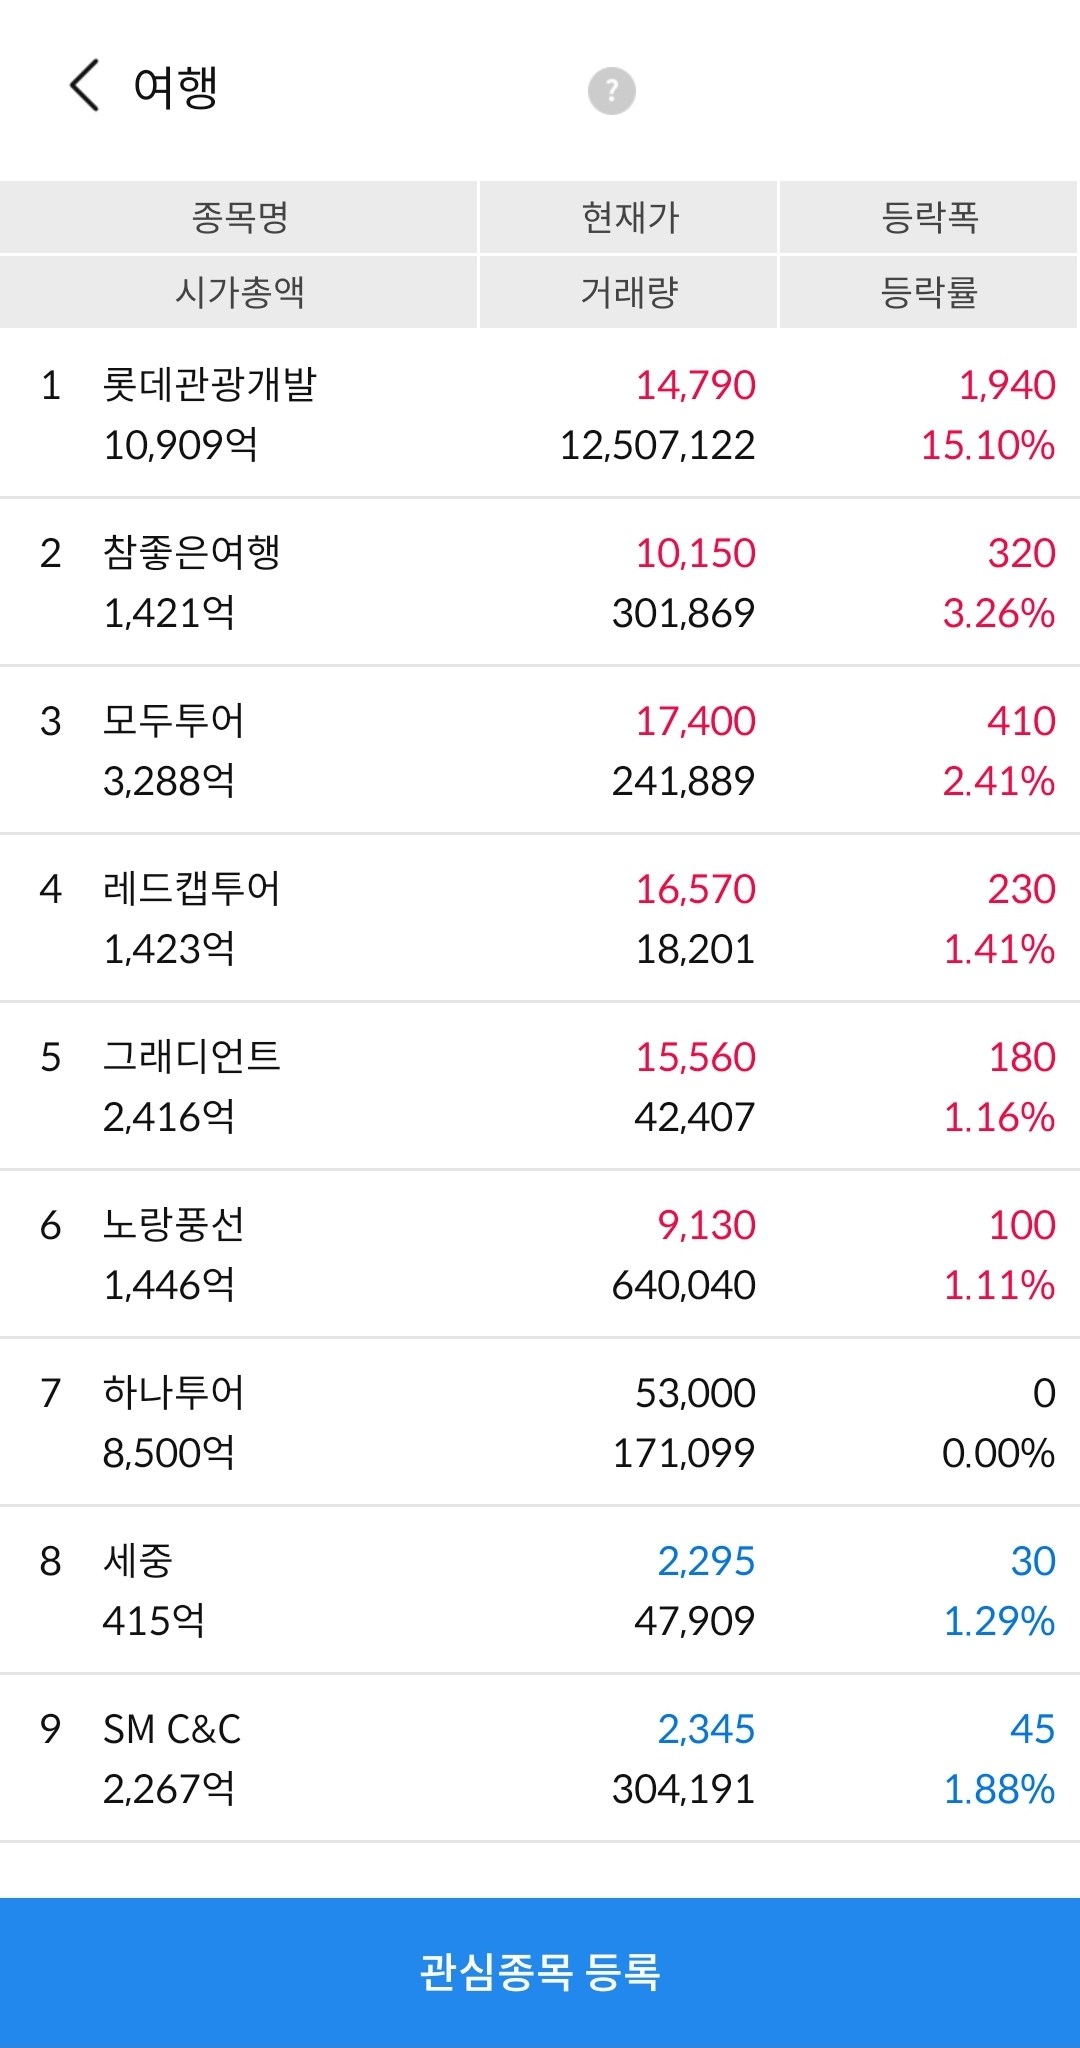Sort by 종목명 column header

click(239, 217)
